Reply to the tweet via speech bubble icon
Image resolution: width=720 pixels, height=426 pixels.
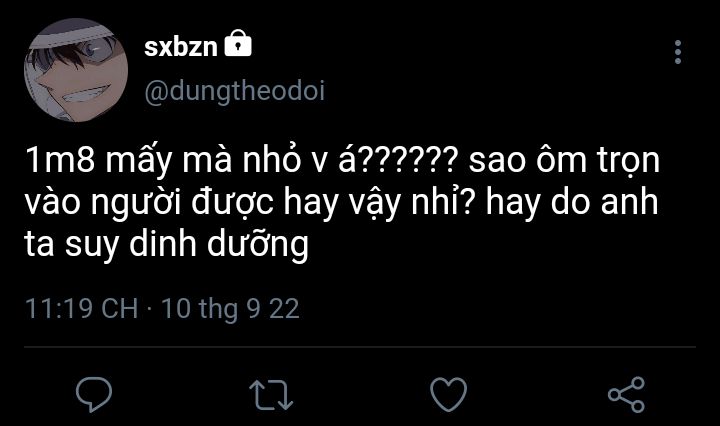coord(94,394)
